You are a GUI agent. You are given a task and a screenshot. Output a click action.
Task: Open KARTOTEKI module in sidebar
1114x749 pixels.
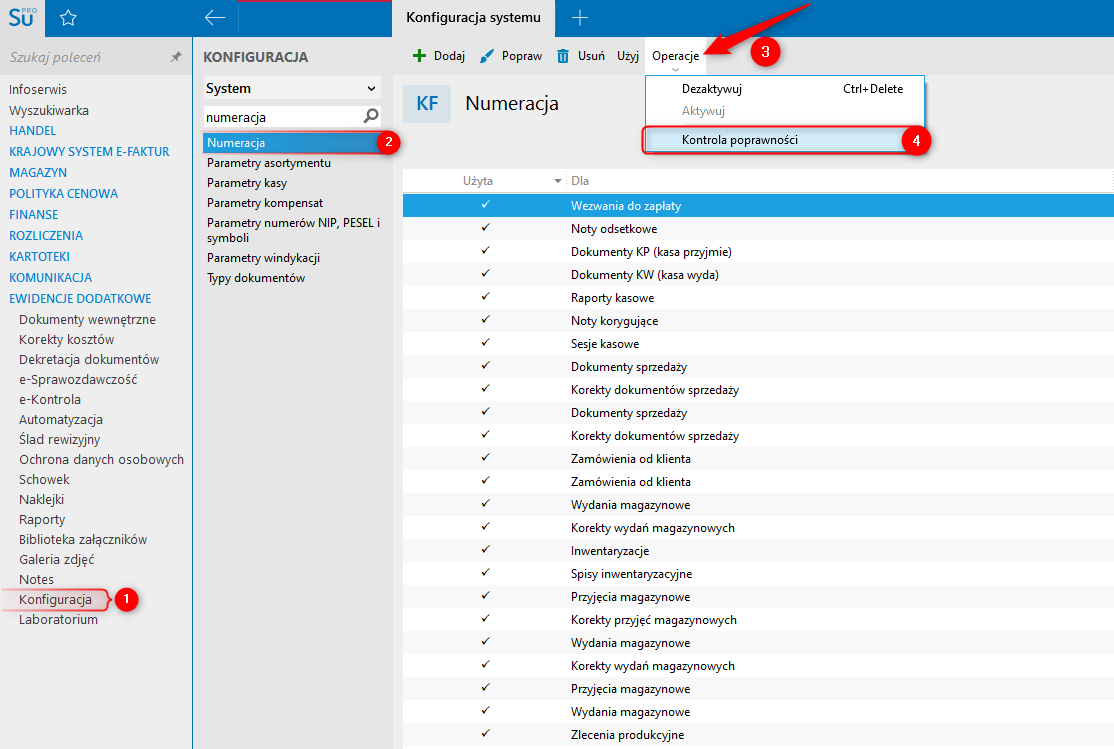[x=39, y=257]
